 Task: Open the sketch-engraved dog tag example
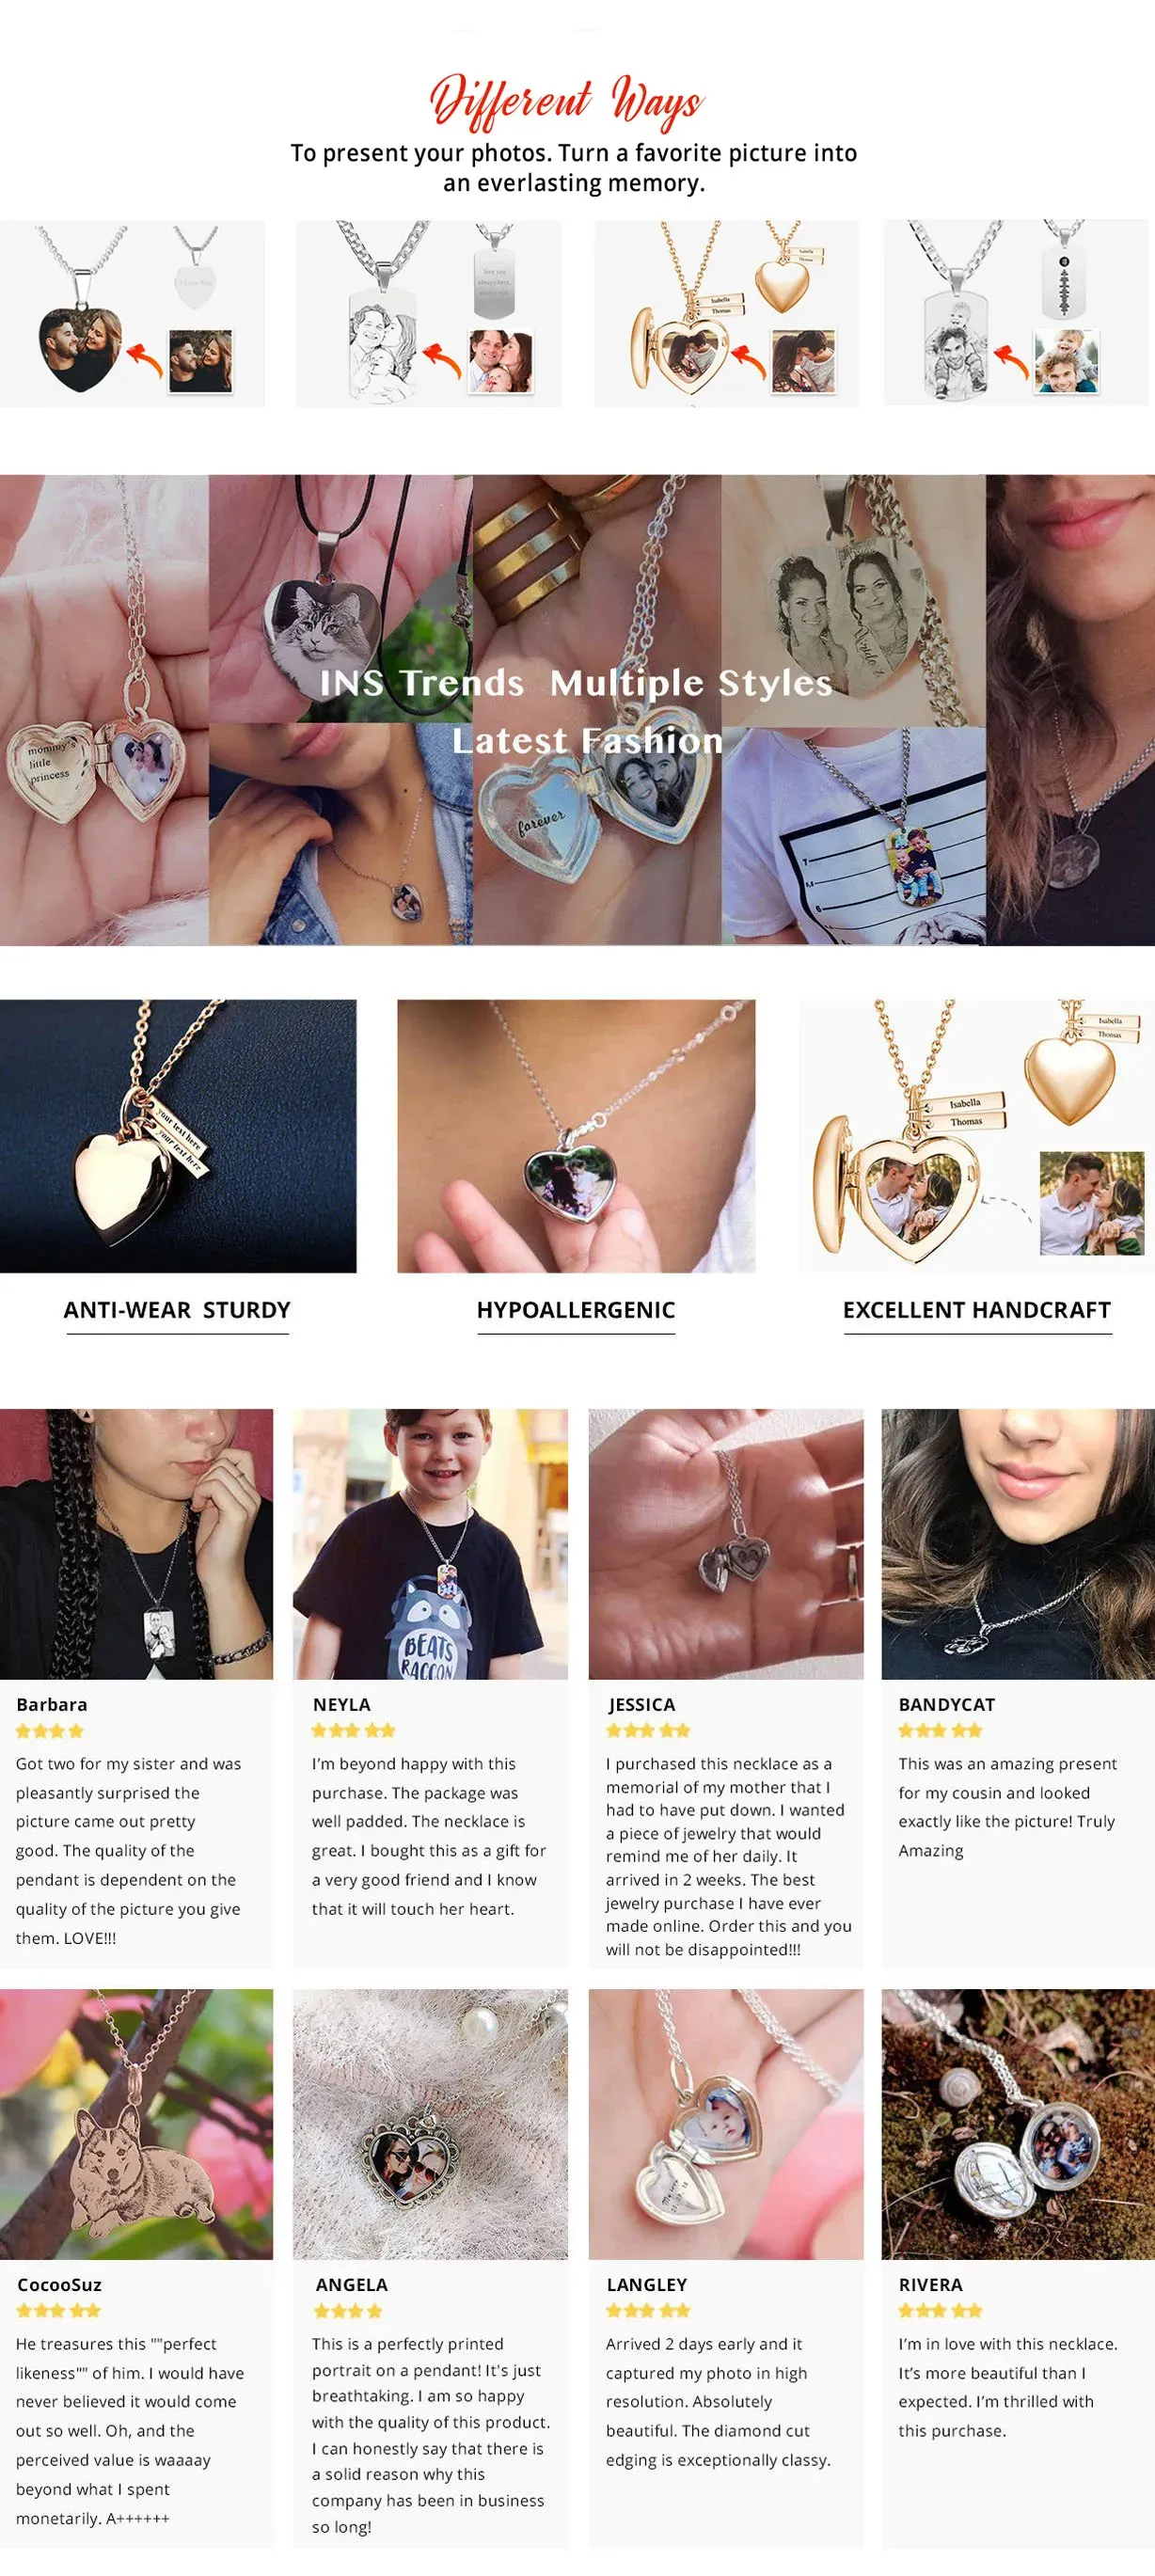tap(428, 313)
